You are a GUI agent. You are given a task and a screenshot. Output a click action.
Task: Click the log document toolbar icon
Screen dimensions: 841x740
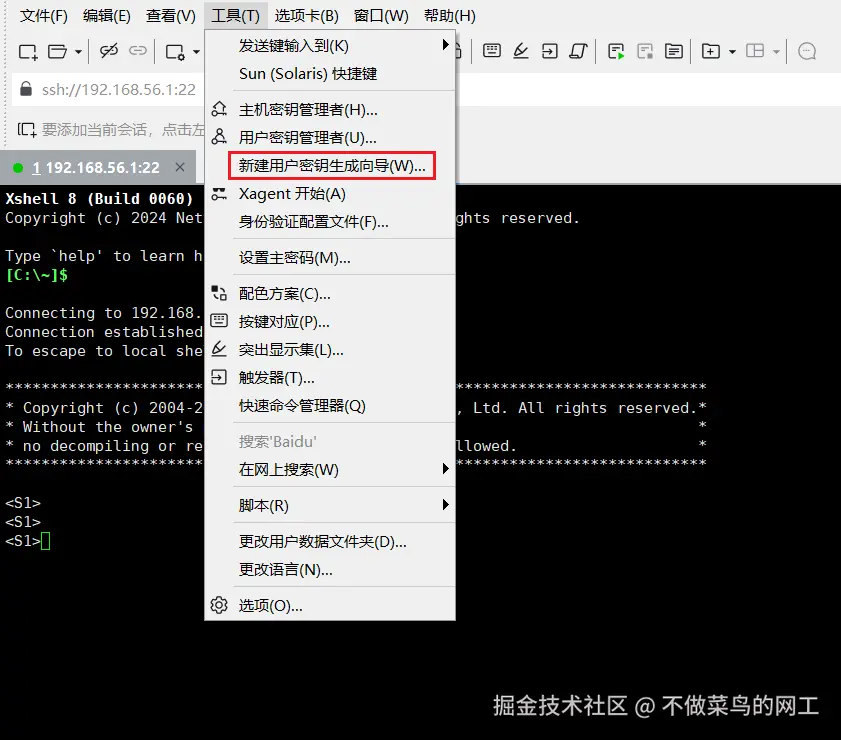(674, 51)
